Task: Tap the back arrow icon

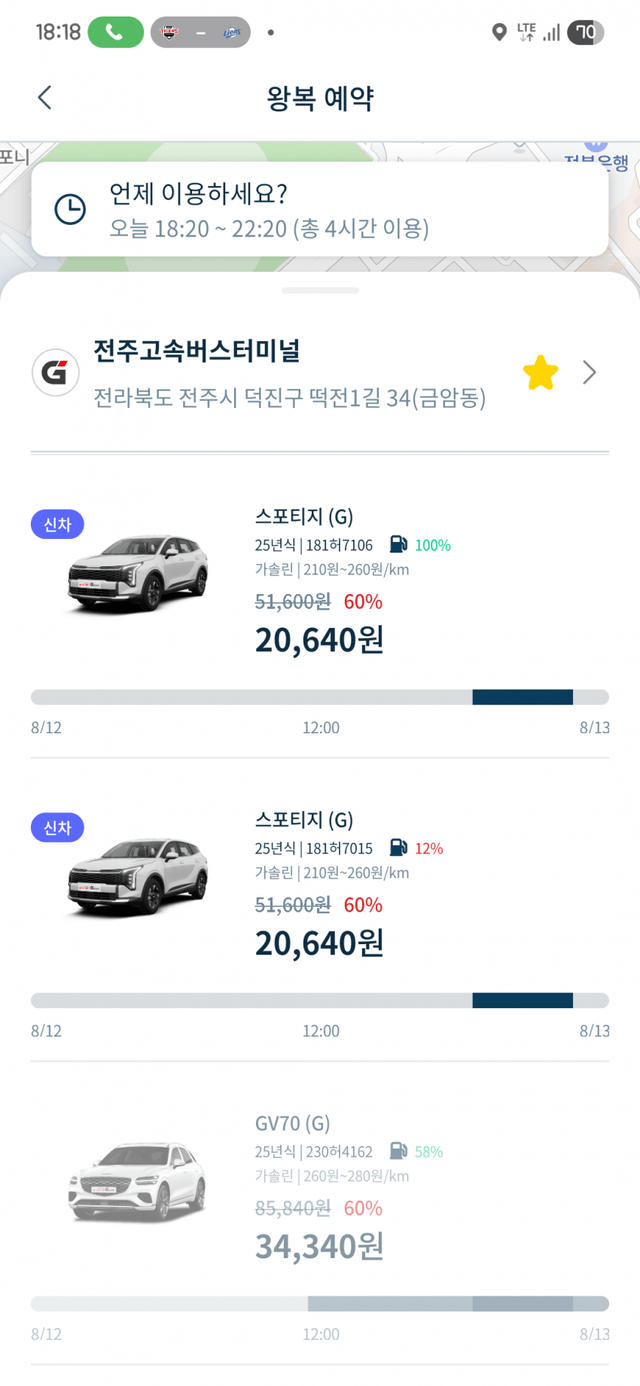Action: 44,97
